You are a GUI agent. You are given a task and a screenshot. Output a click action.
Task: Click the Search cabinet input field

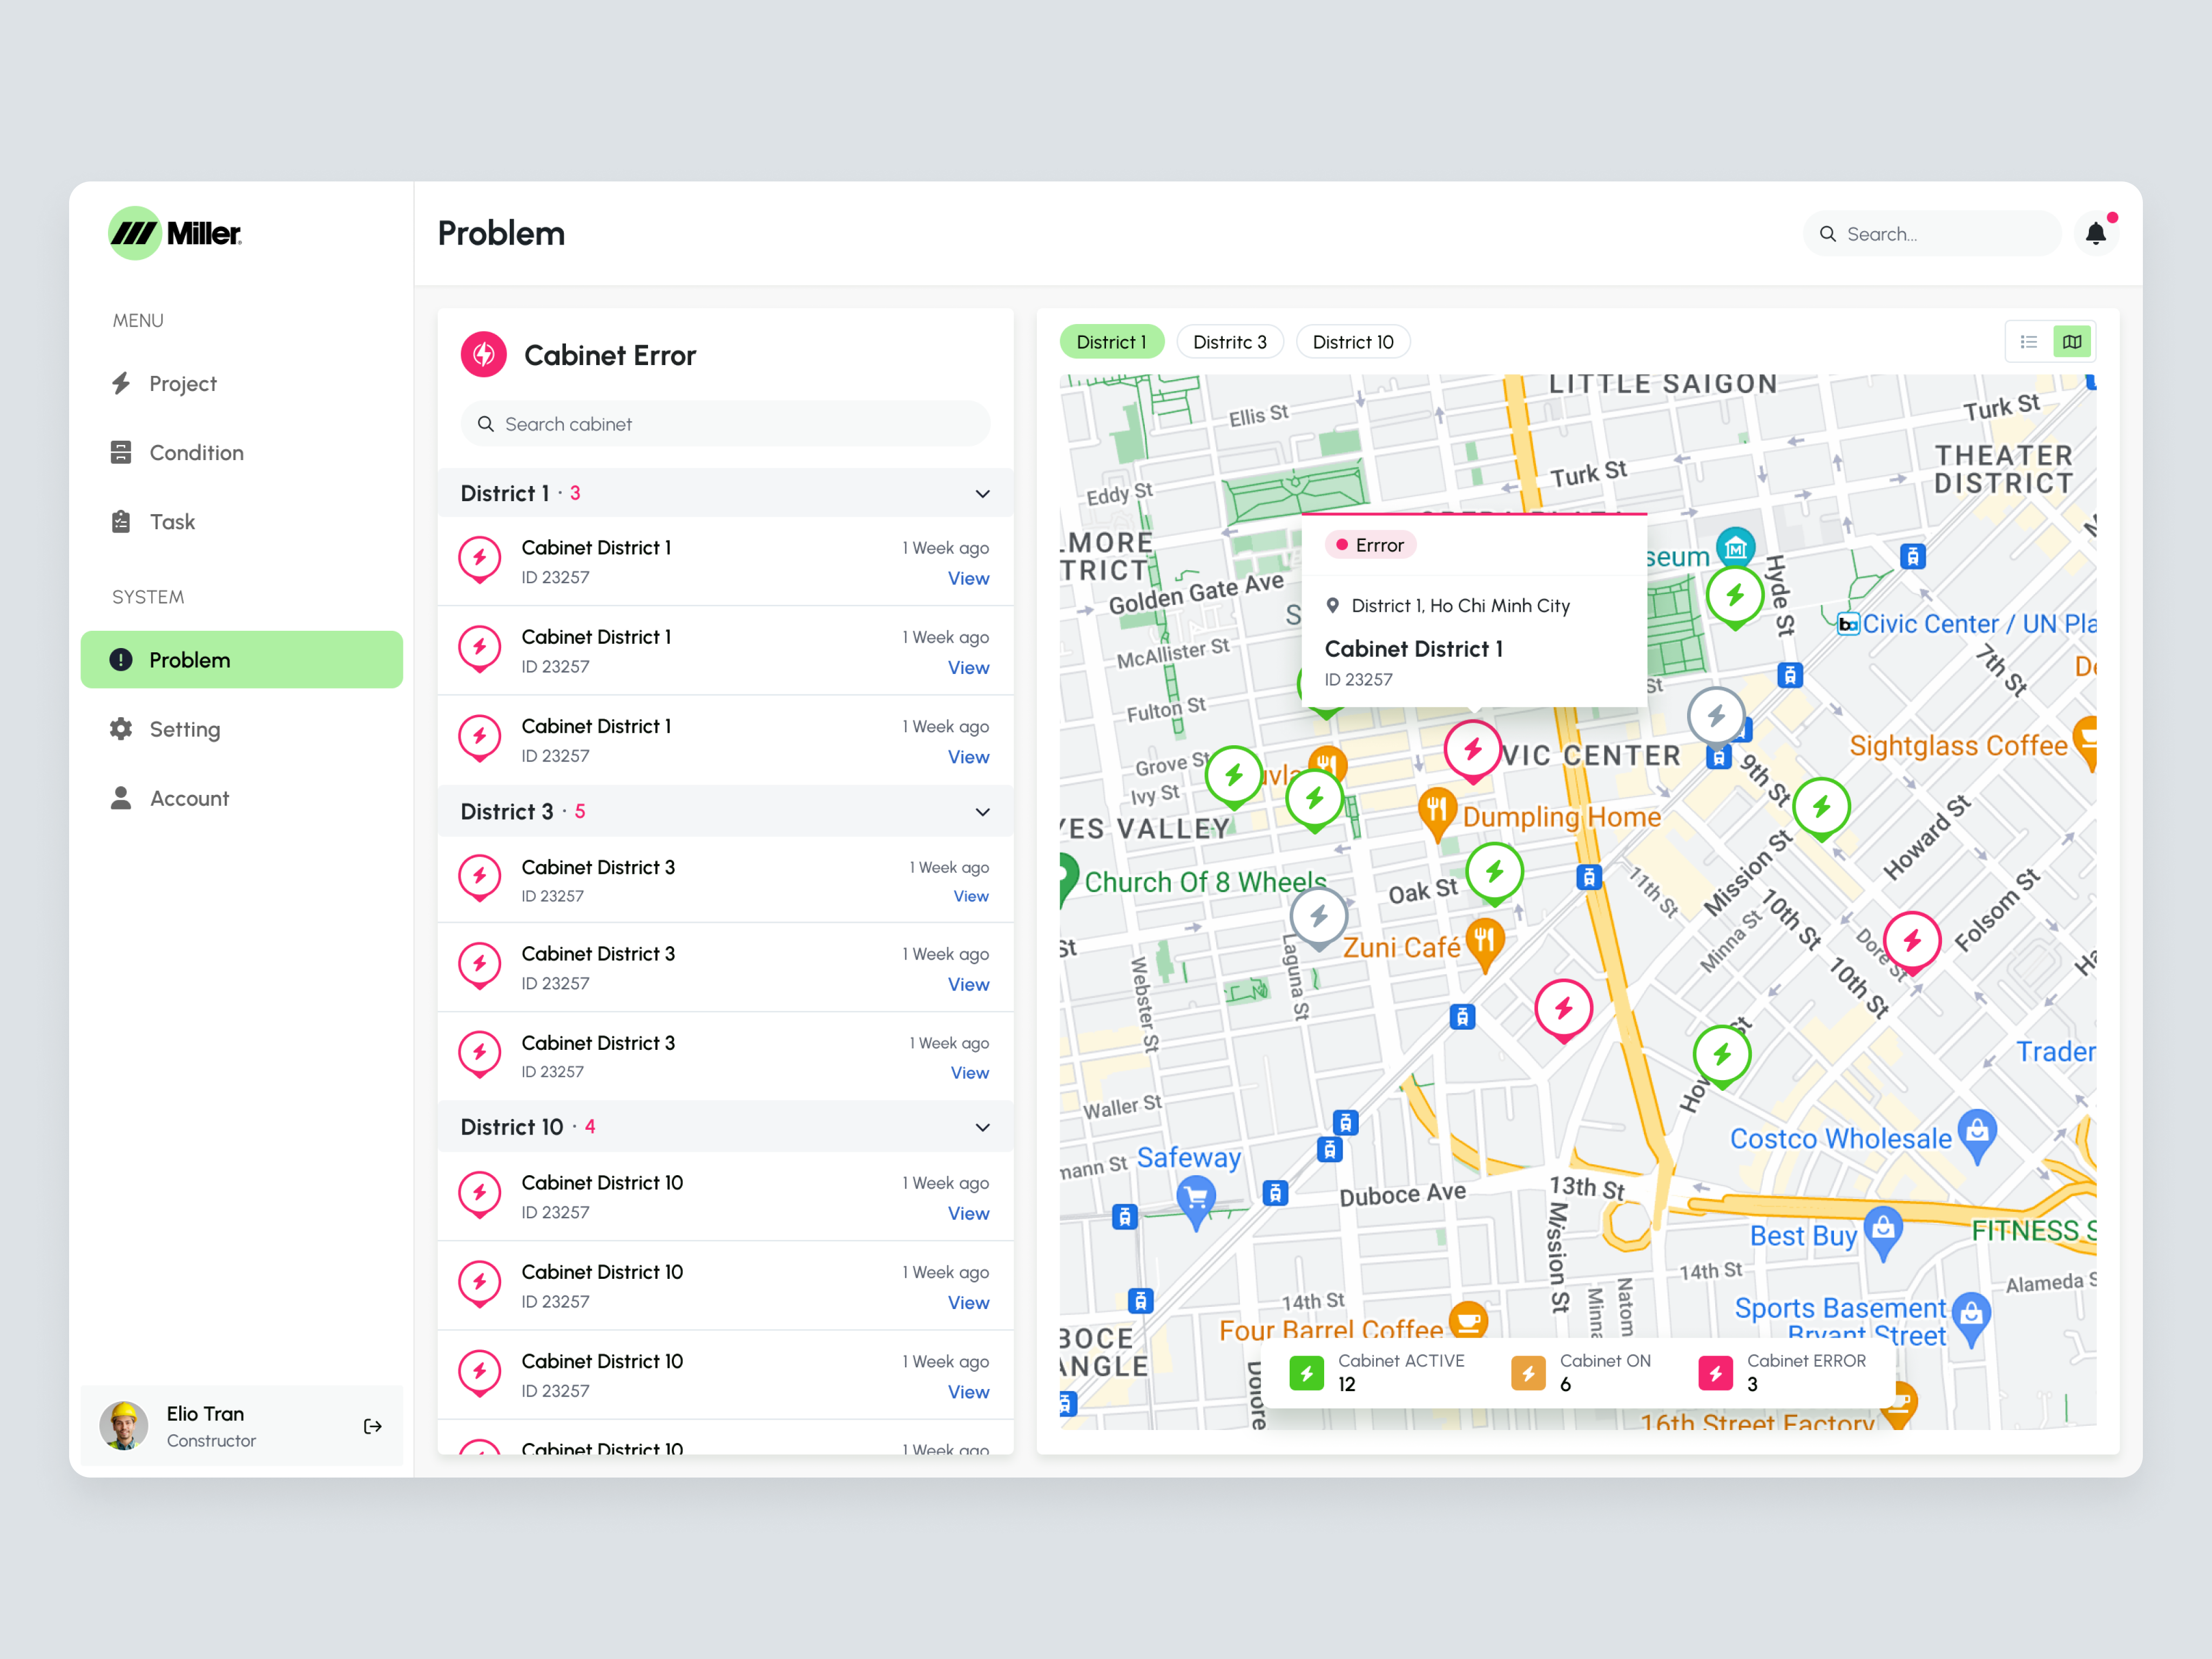(x=724, y=424)
